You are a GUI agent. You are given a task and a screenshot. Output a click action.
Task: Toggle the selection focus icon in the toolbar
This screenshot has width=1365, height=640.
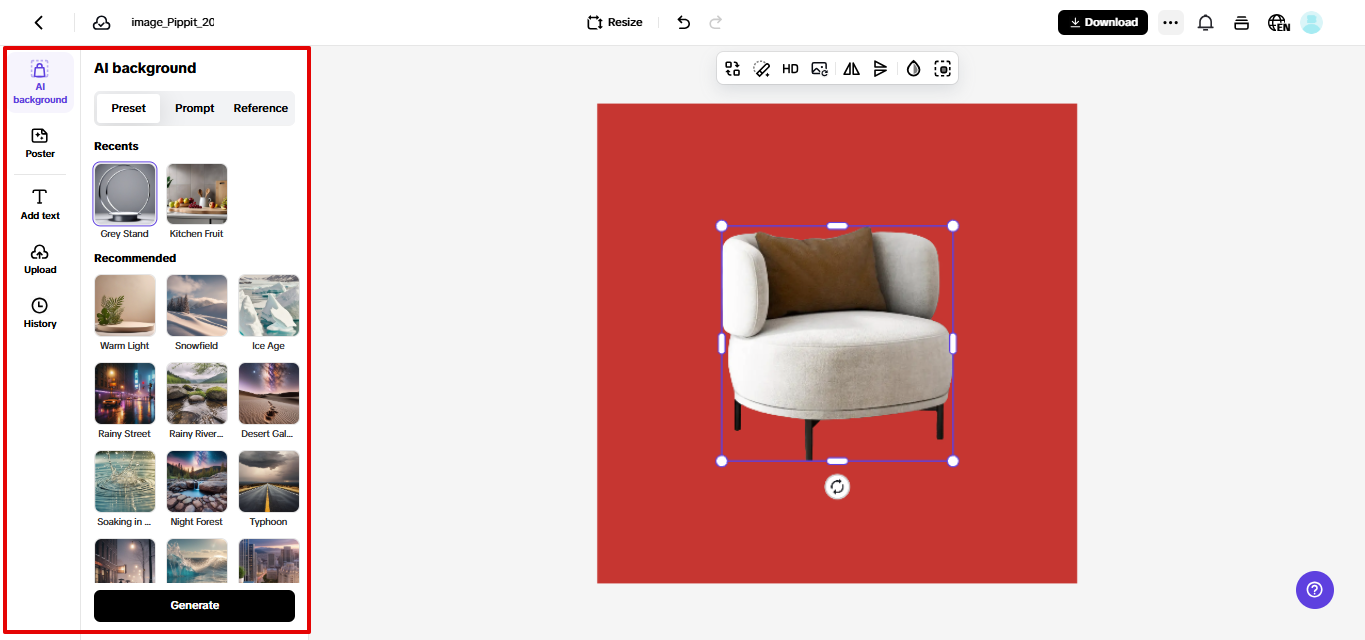coord(942,68)
